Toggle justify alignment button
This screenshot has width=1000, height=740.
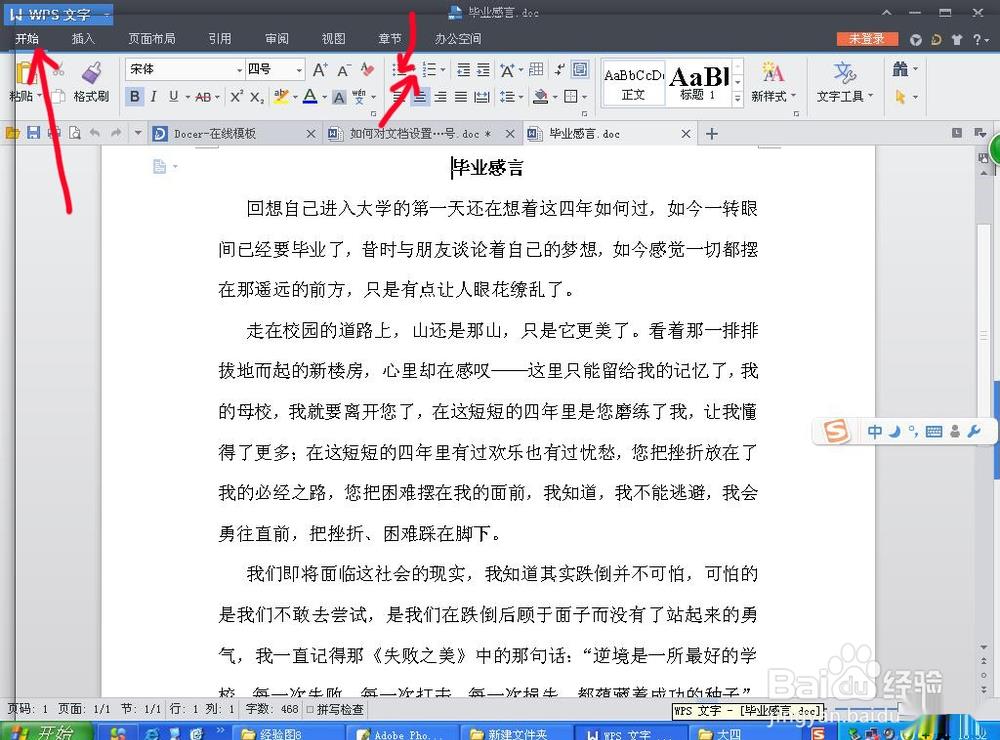point(460,97)
